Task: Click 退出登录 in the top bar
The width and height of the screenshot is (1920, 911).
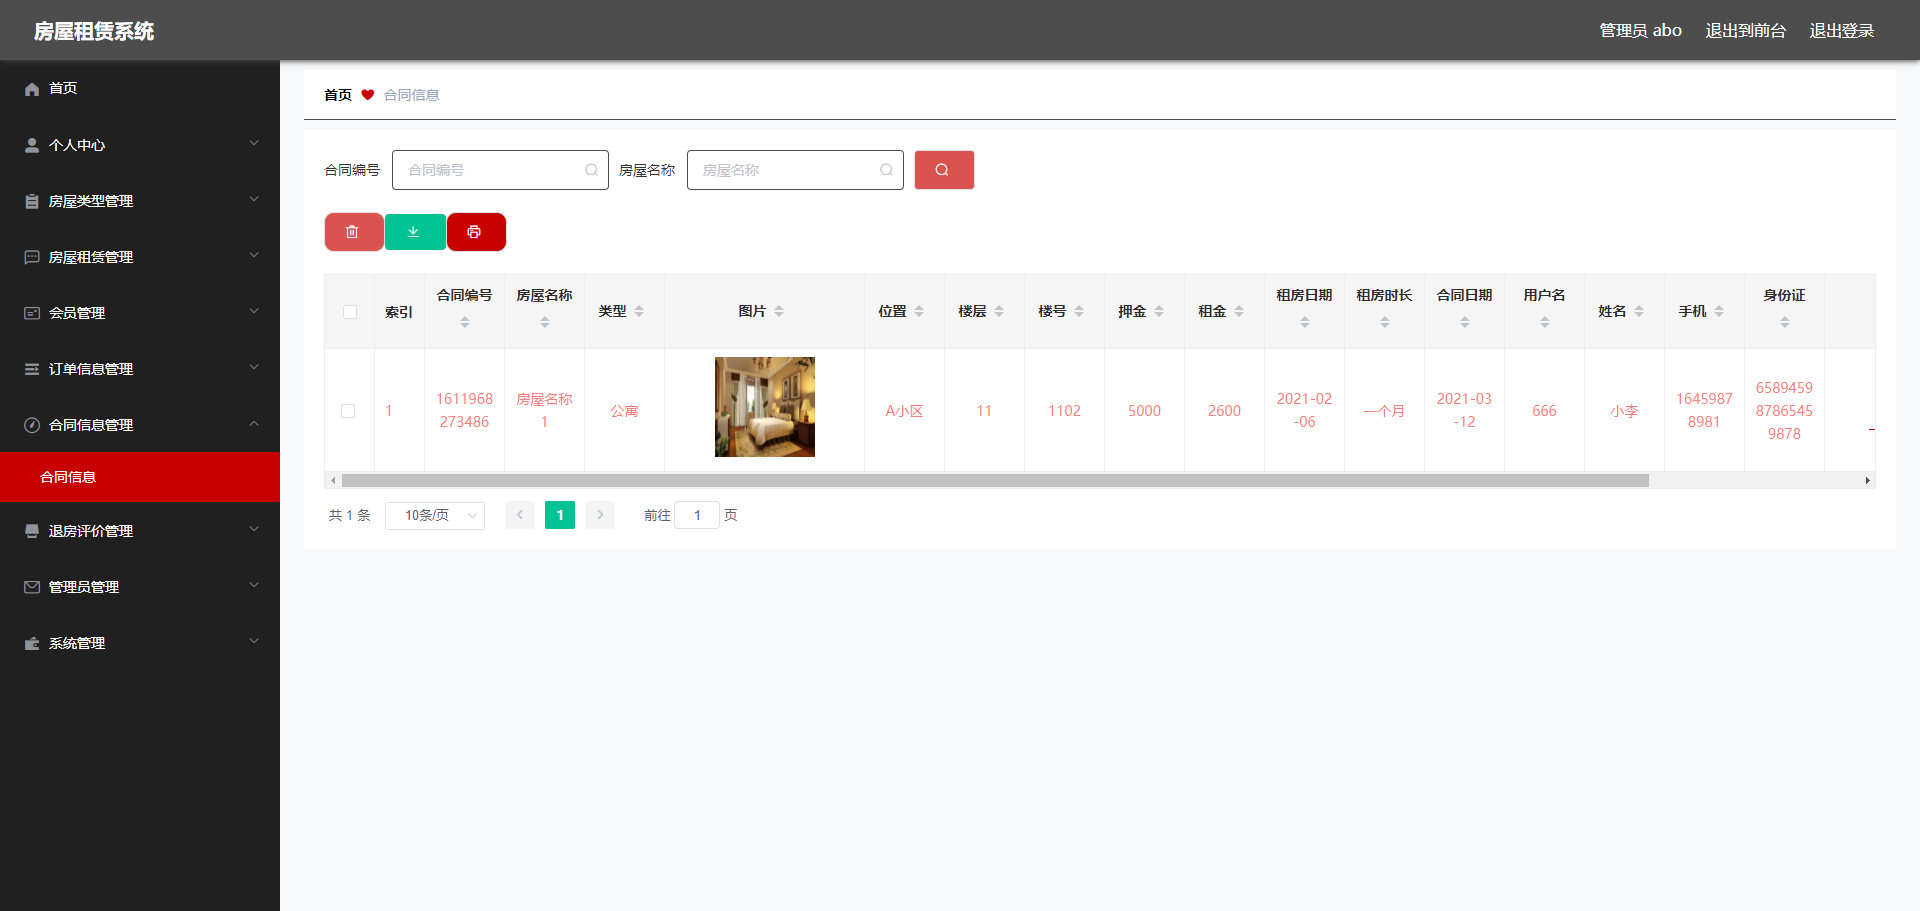Action: pyautogui.click(x=1841, y=31)
